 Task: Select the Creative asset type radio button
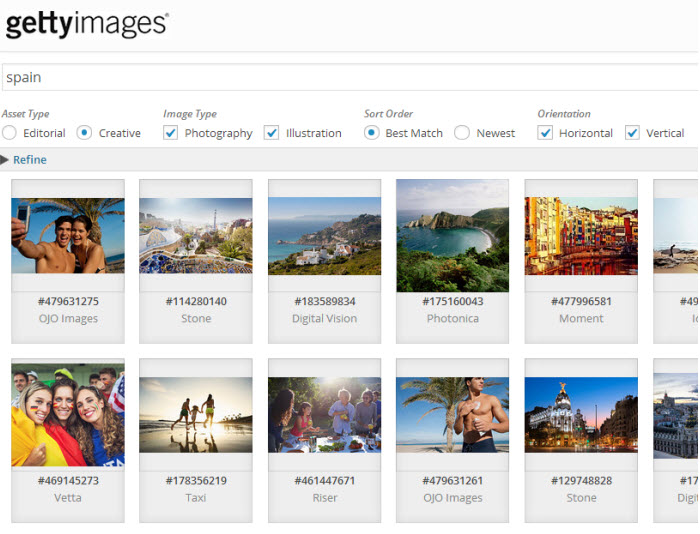coord(84,133)
